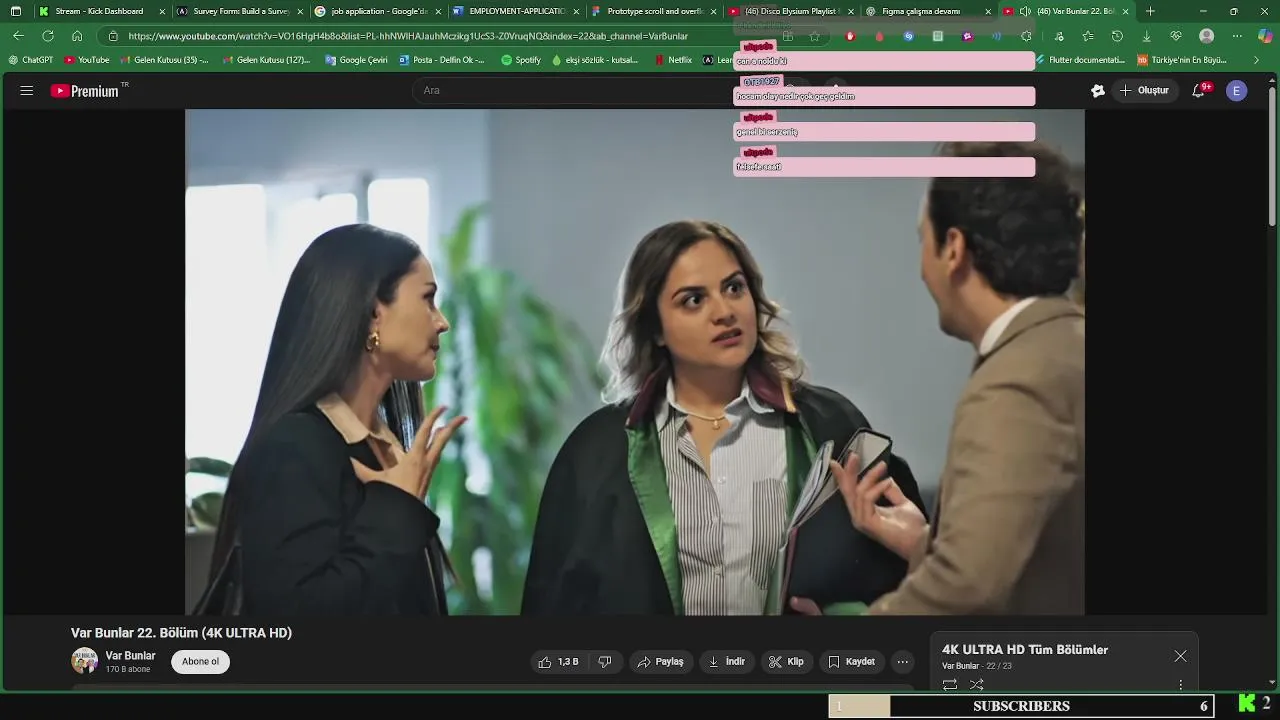Open ekşi sözlük bookmark
The width and height of the screenshot is (1280, 720).
coord(595,60)
